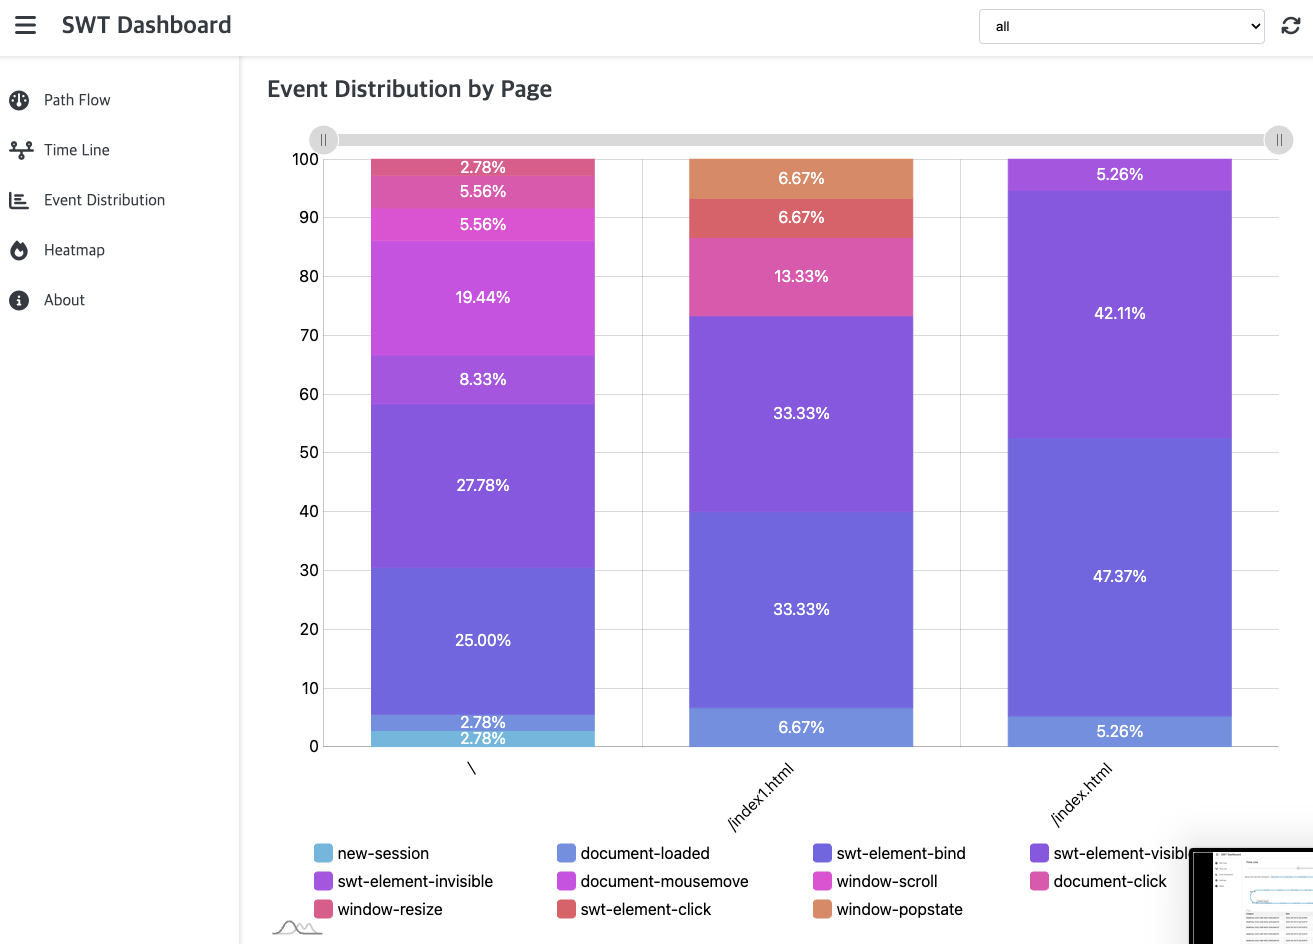This screenshot has width=1313, height=944.
Task: Open the Heatmap flame icon
Action: point(19,250)
